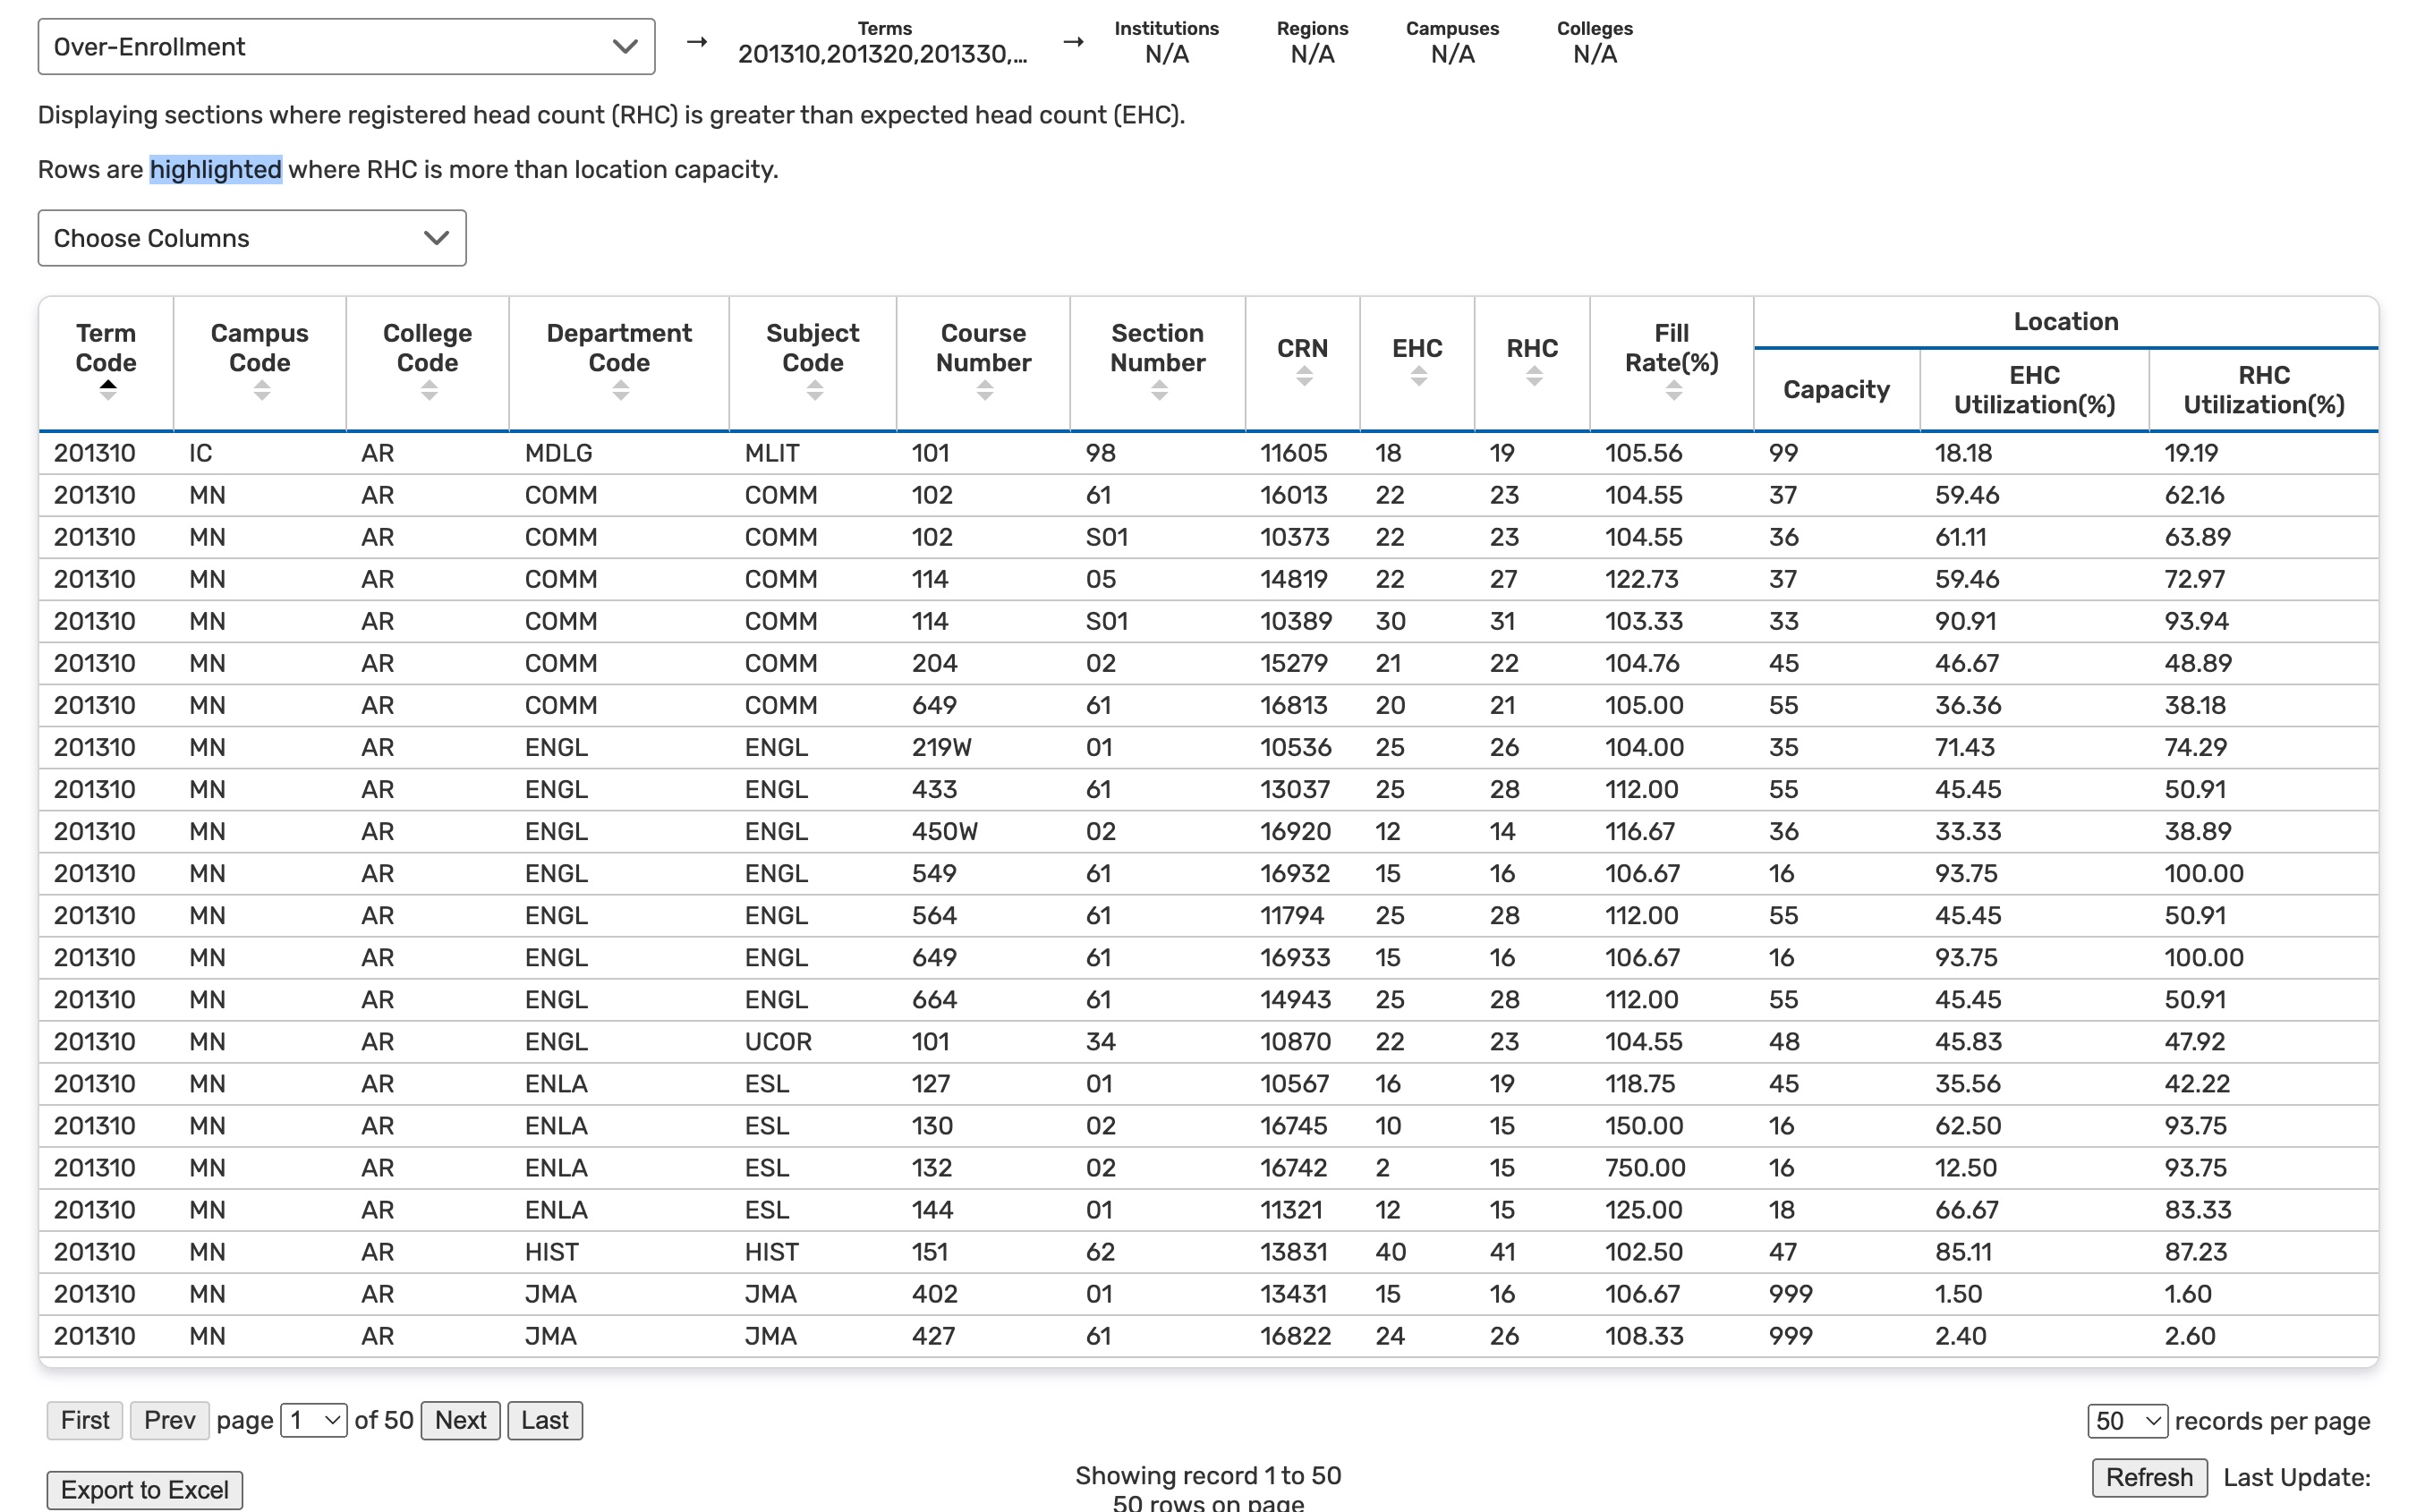Image resolution: width=2425 pixels, height=1512 pixels.
Task: Sort by EHC column icon
Action: pos(1418,377)
